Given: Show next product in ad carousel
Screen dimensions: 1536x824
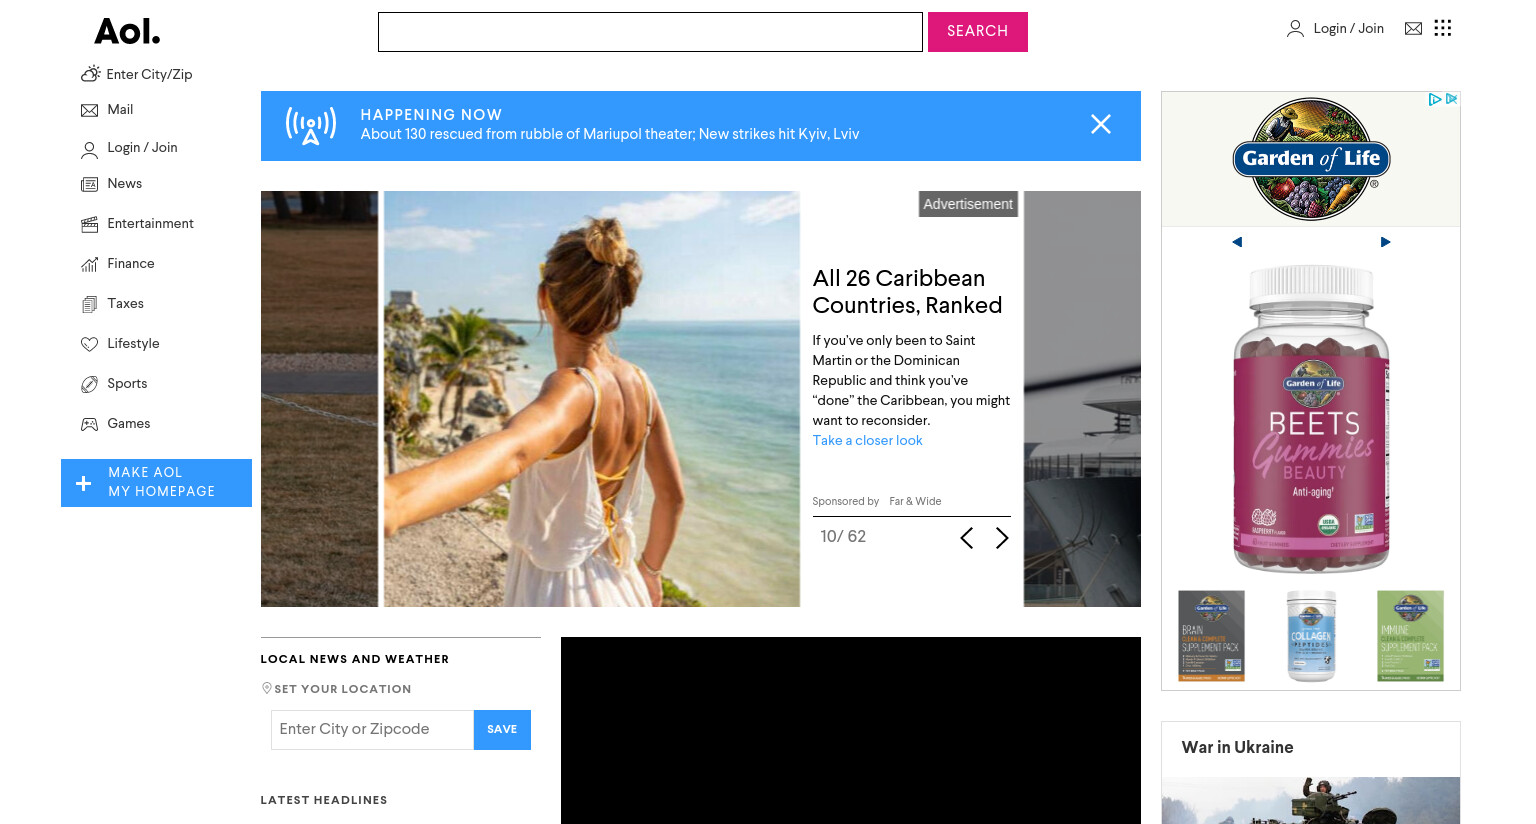Looking at the screenshot, I should coord(1385,242).
